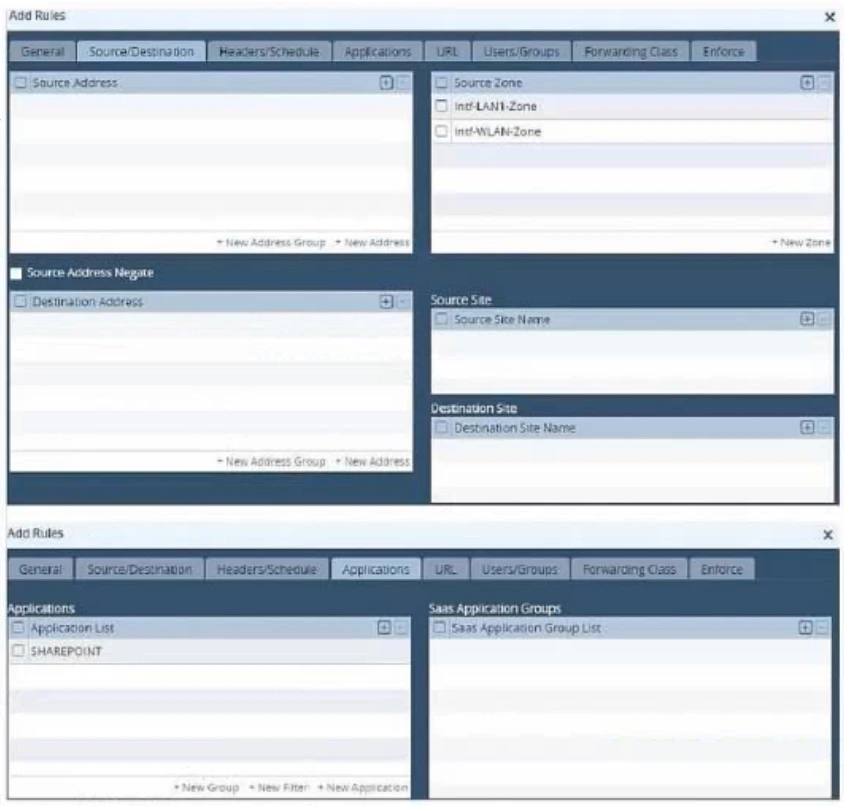Click New Address Group under Source Address
The width and height of the screenshot is (844, 806).
click(271, 243)
